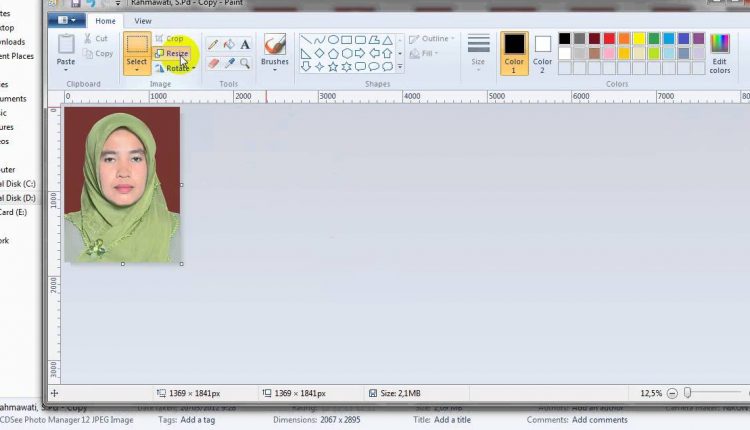Expand the Paste options arrow
This screenshot has width=750, height=430.
[66, 70]
